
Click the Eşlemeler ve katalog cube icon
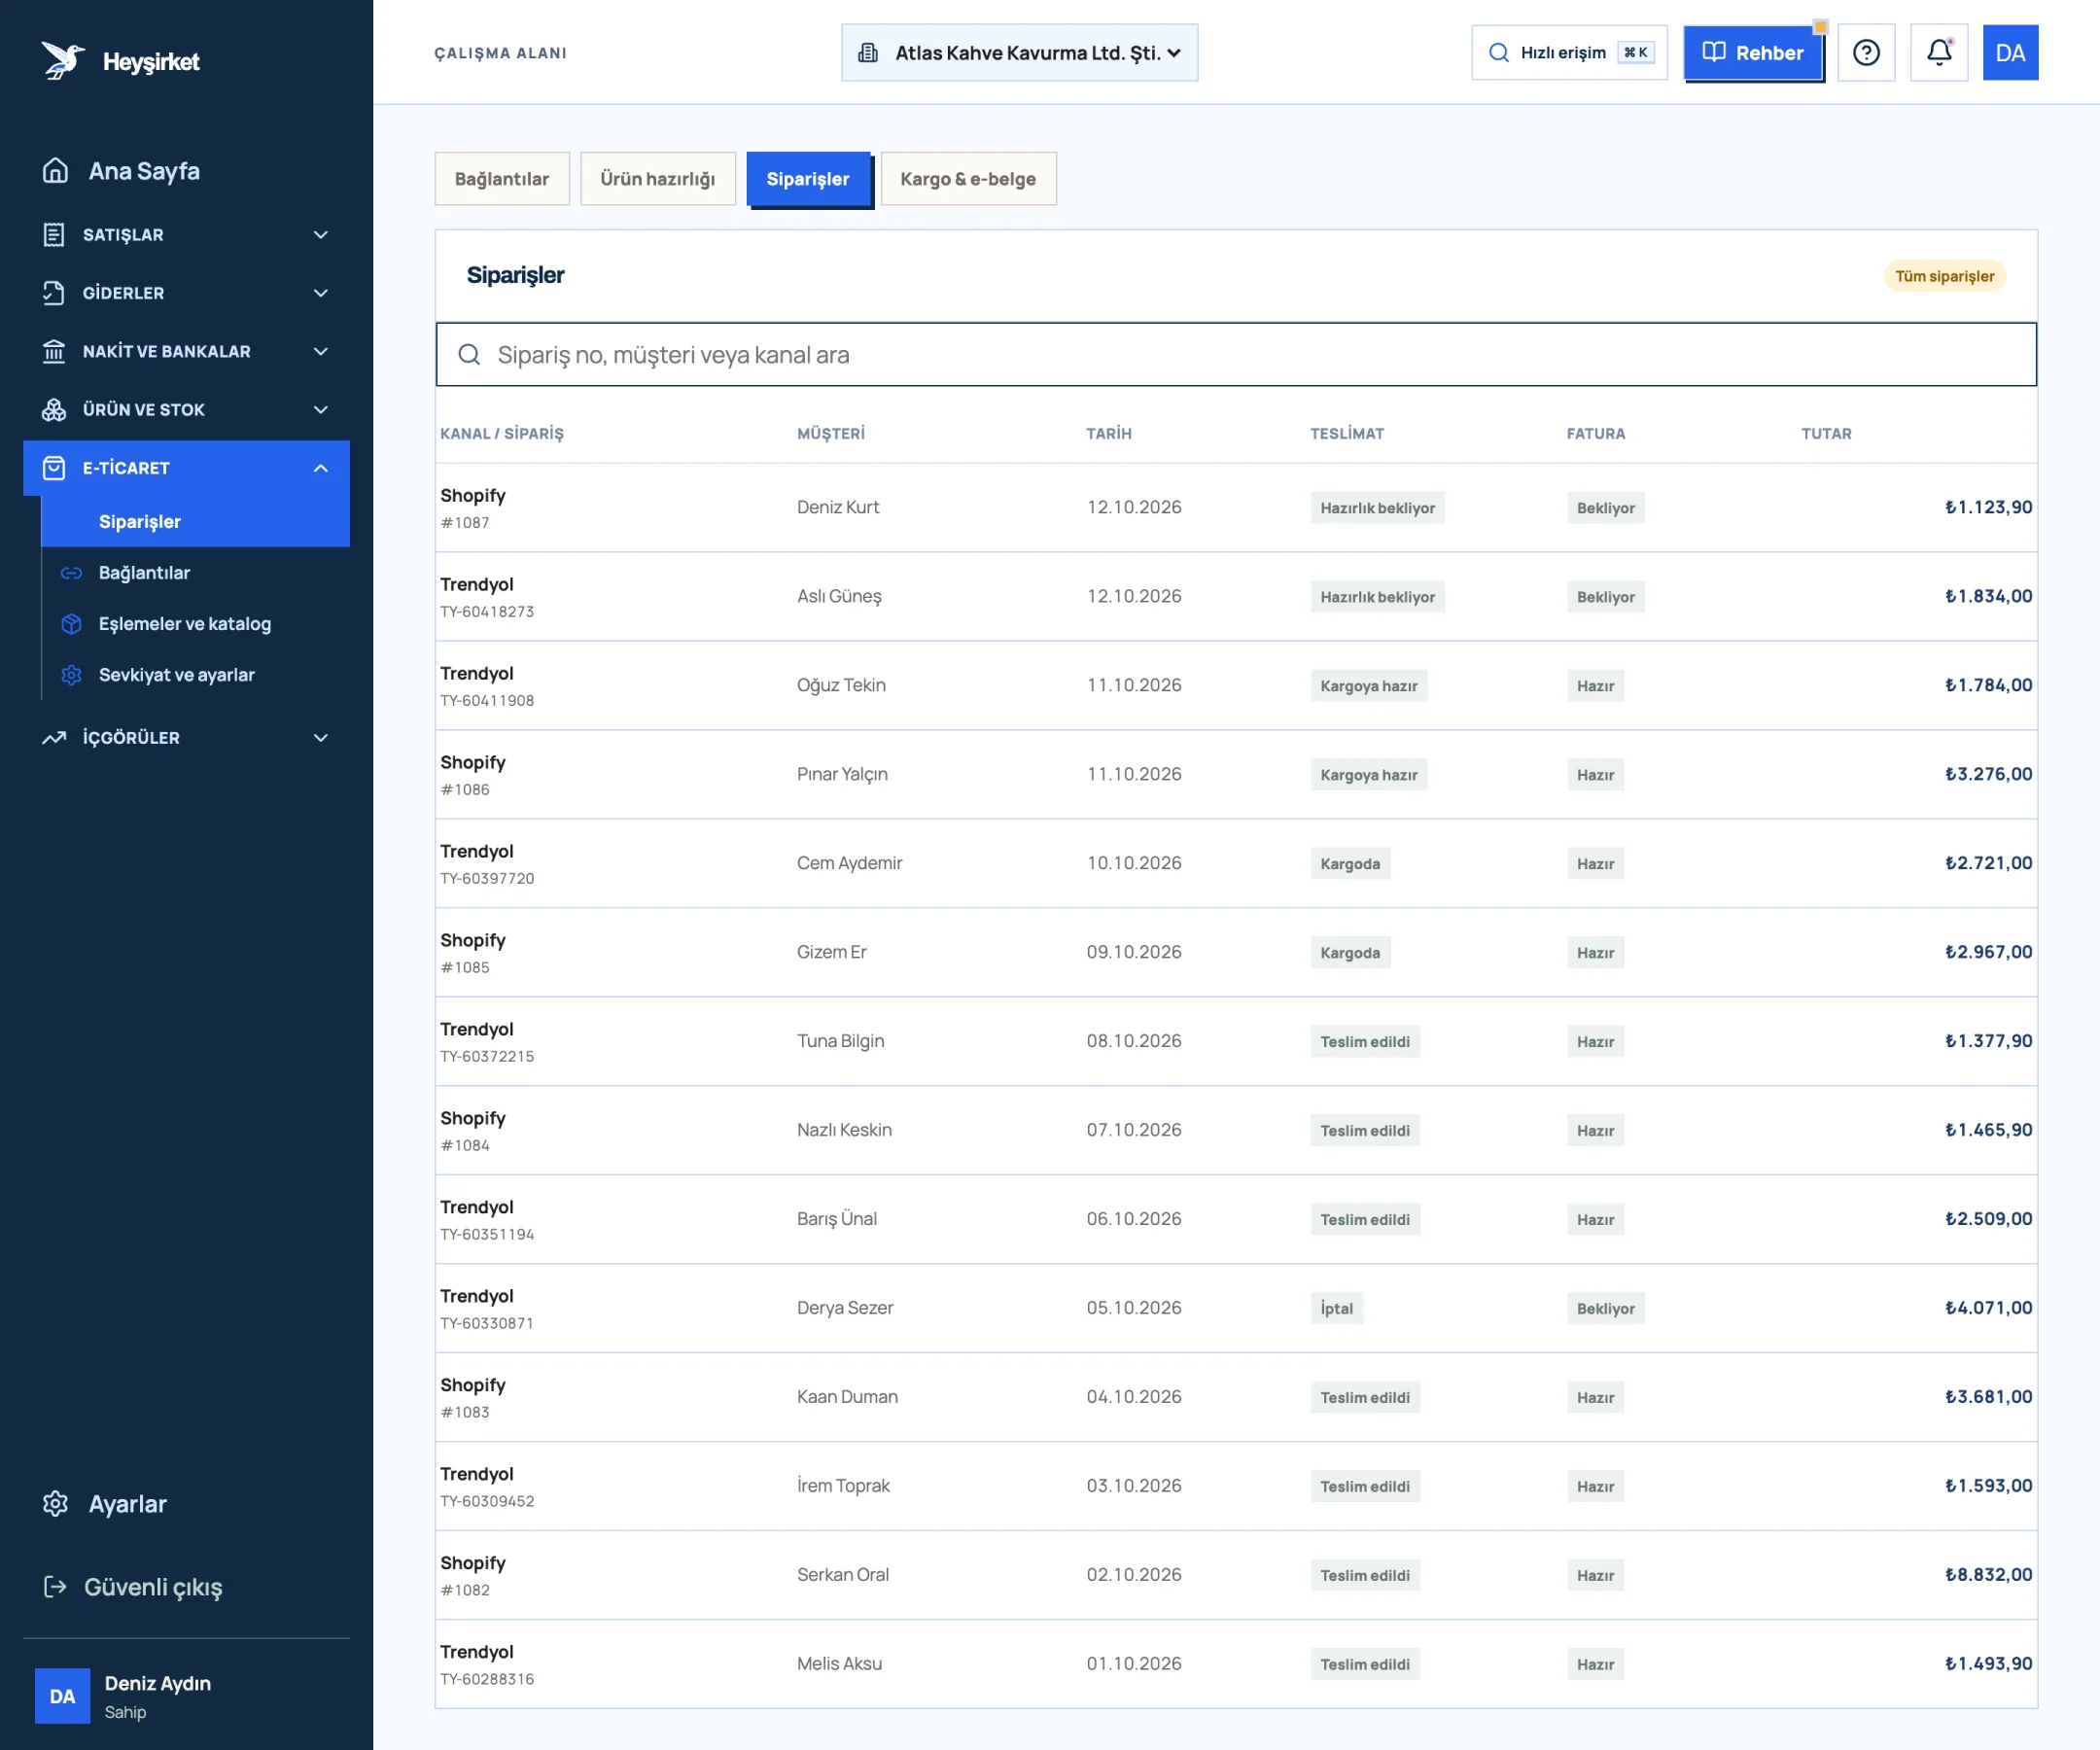(71, 624)
